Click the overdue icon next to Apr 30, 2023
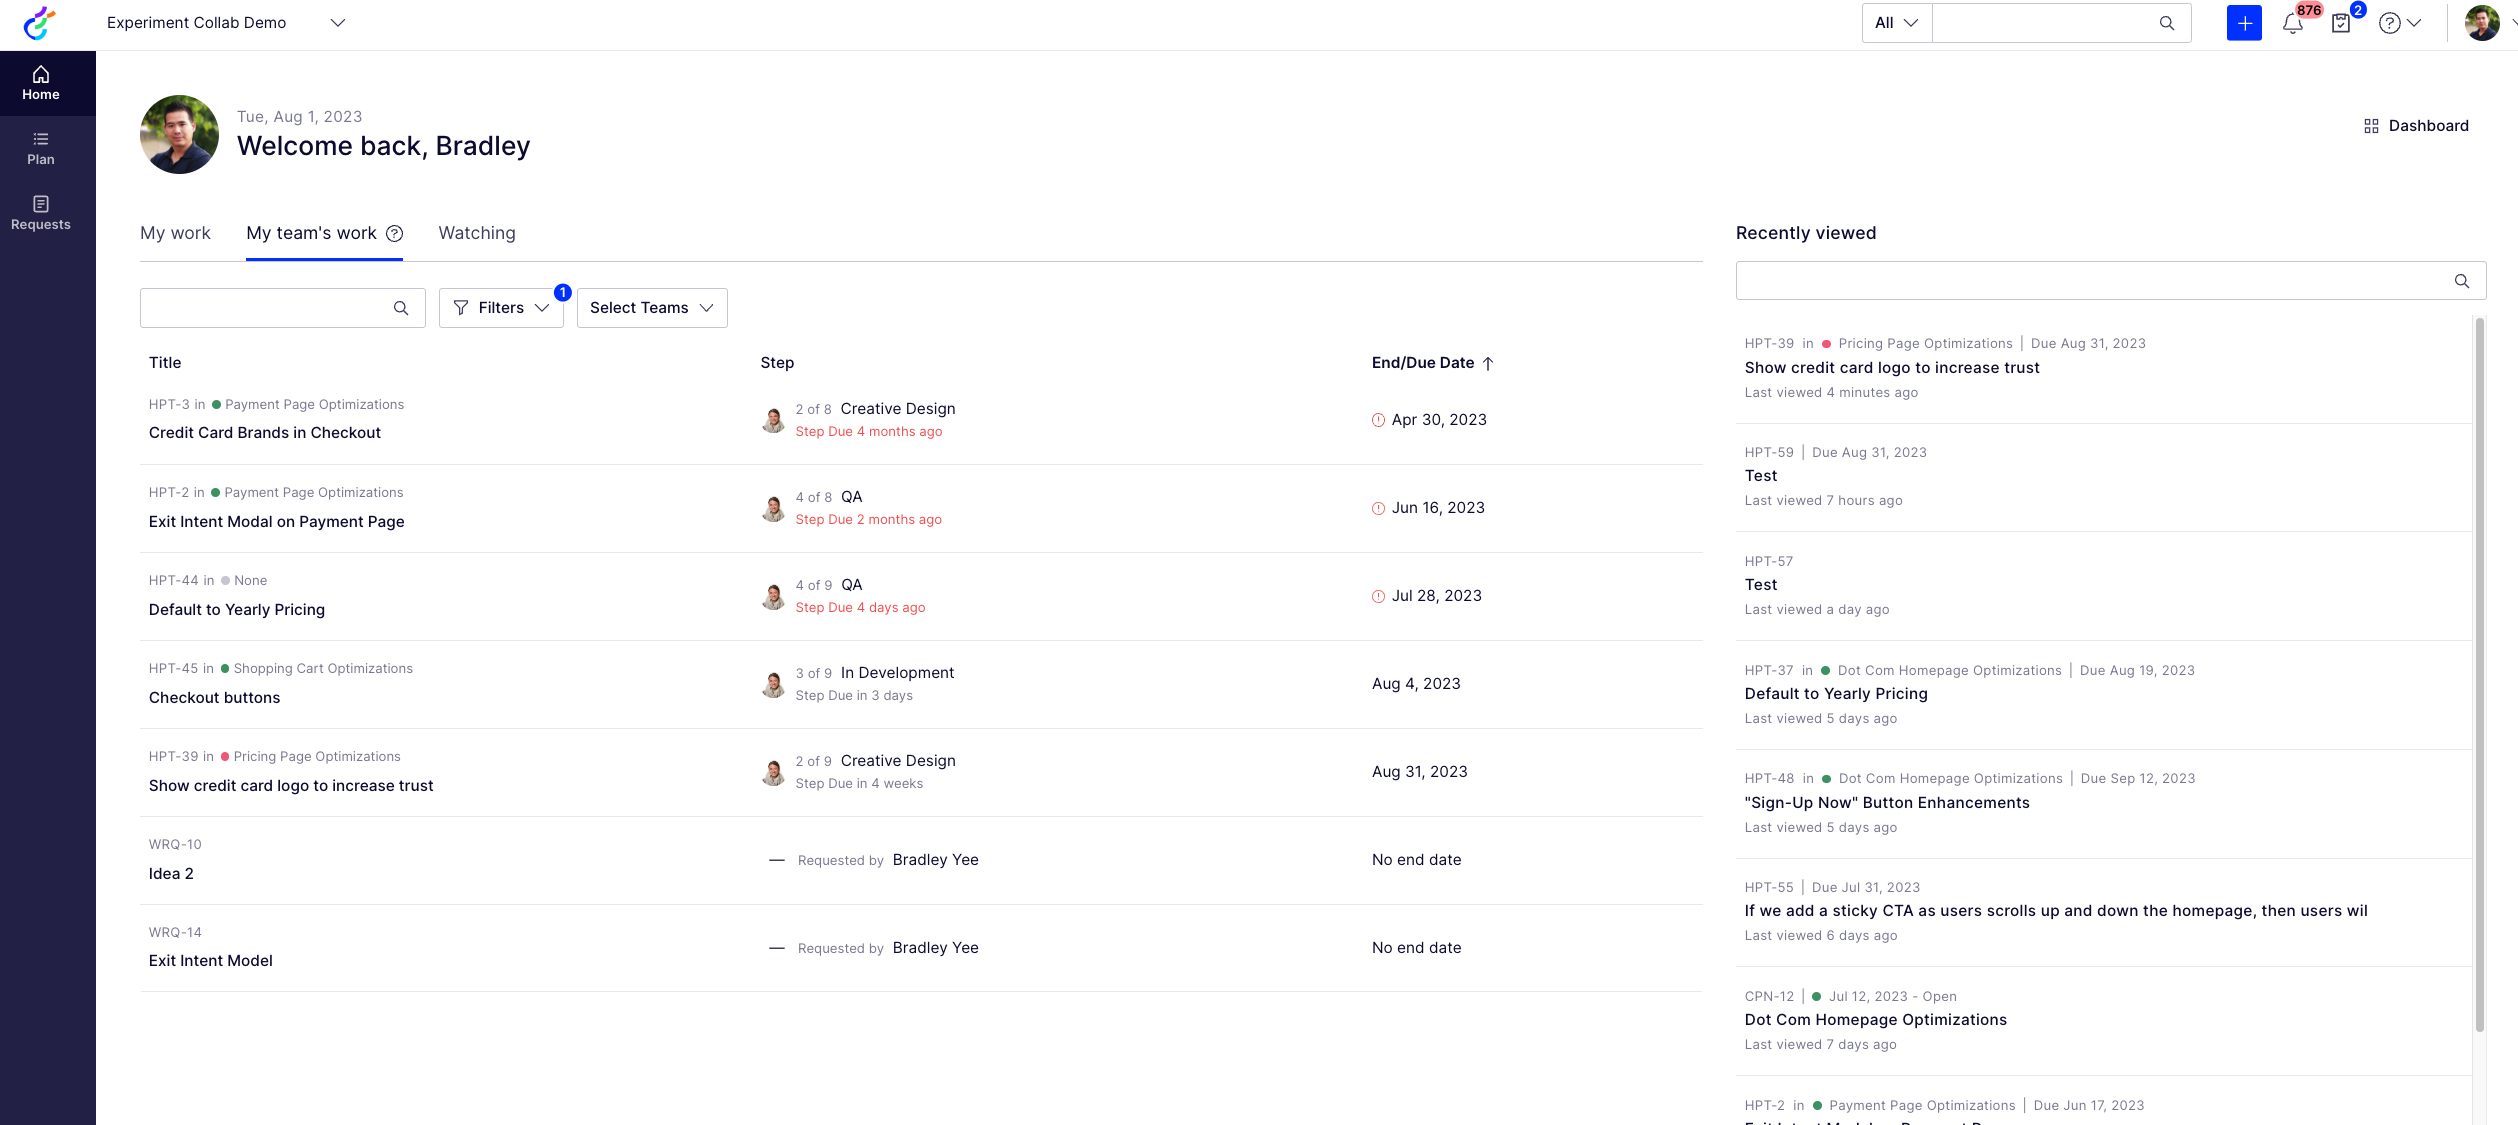The height and width of the screenshot is (1125, 2518). tap(1378, 420)
